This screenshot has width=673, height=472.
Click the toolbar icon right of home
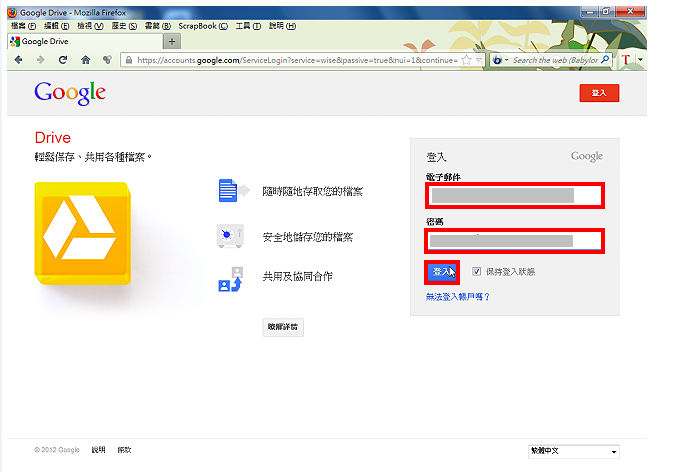(107, 60)
